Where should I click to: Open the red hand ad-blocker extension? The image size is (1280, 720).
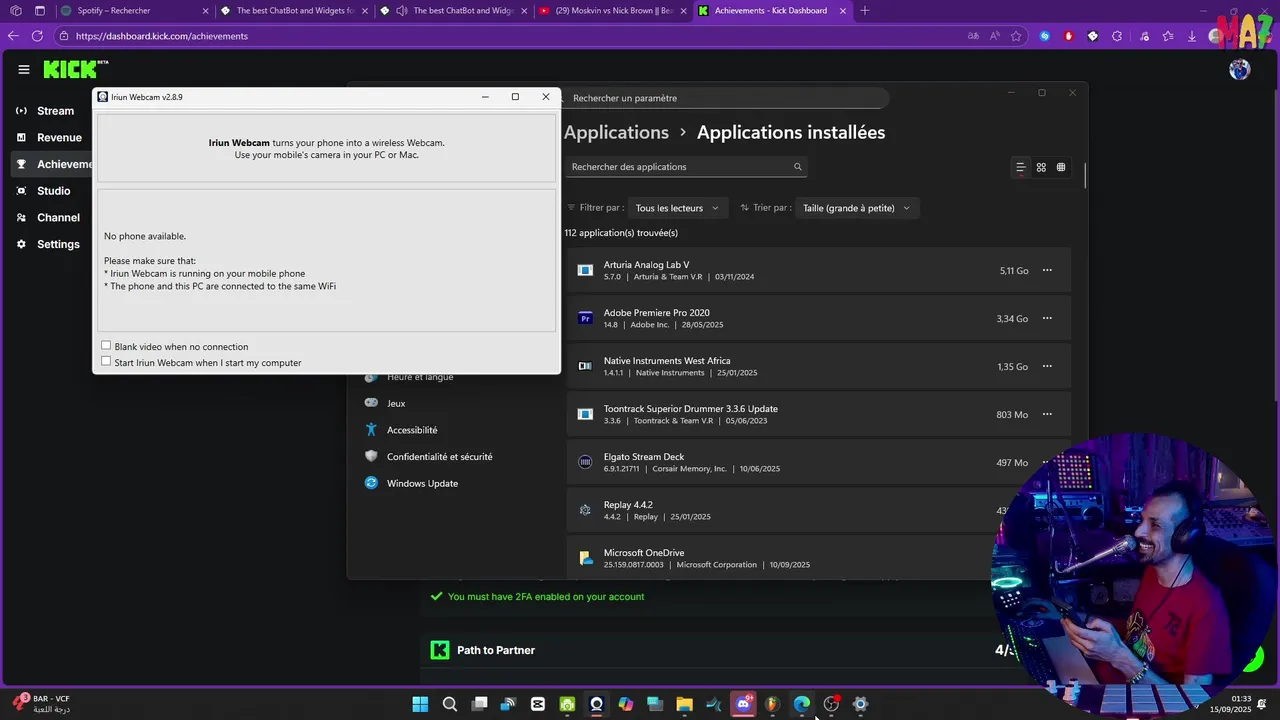(x=1069, y=36)
